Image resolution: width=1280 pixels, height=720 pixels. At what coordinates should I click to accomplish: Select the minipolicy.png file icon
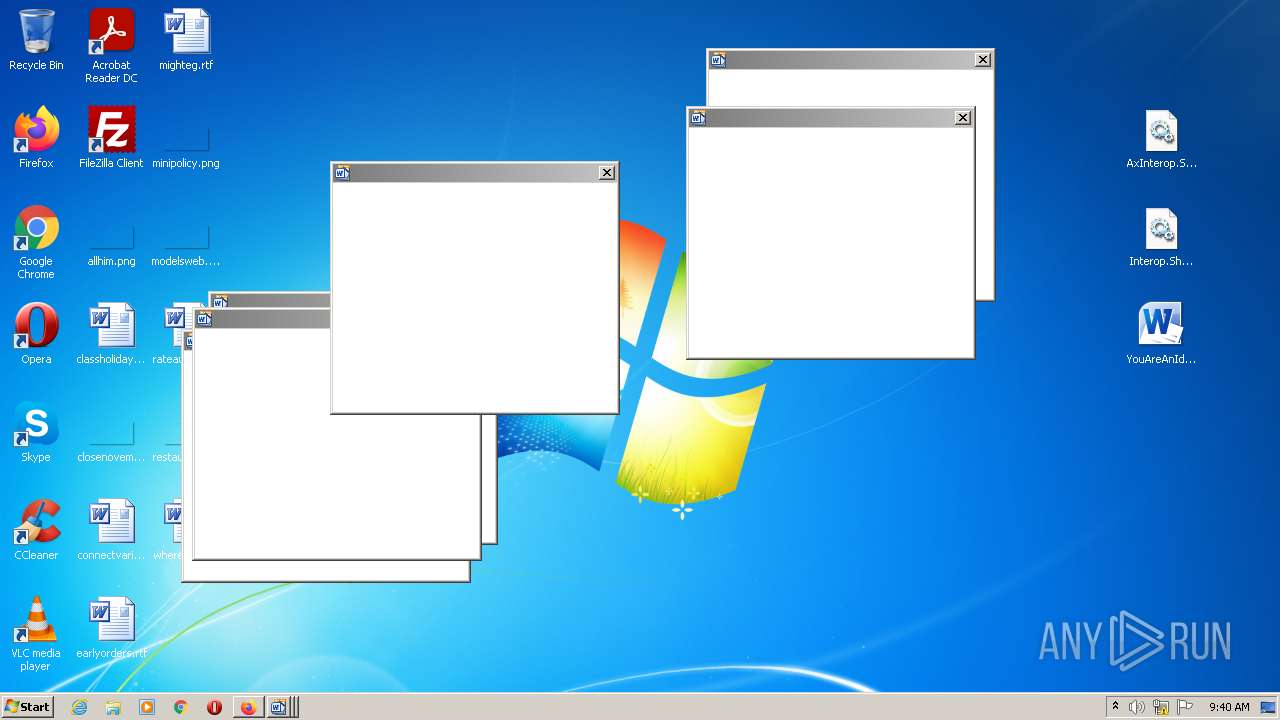click(186, 148)
